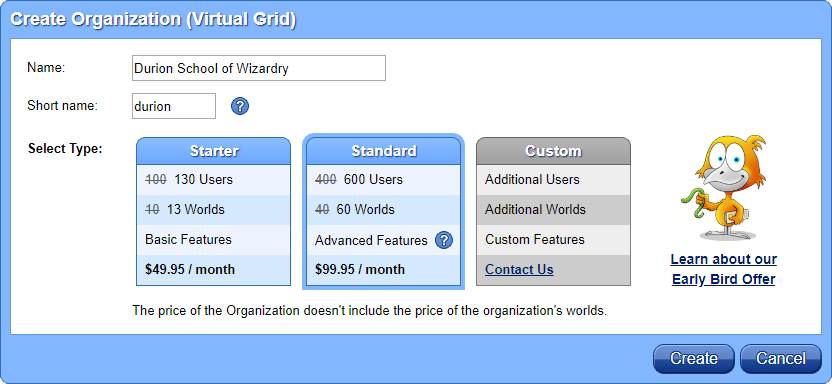Click the 'Short name:' label
Screen dimensions: 832x384
(63, 106)
